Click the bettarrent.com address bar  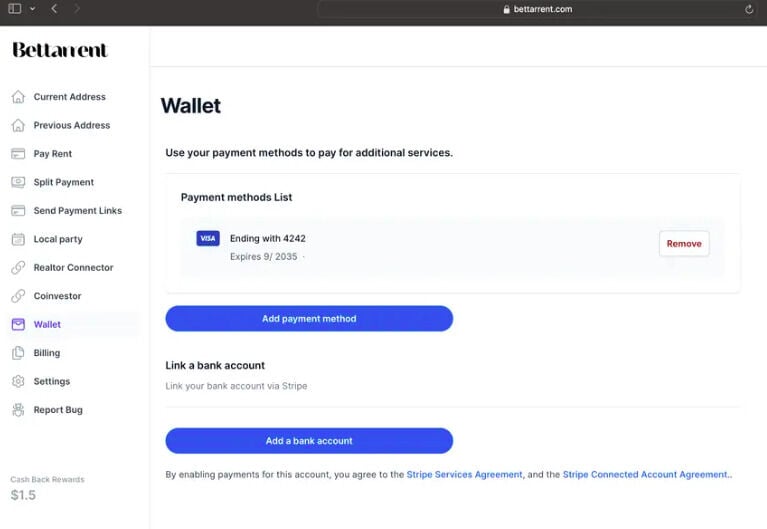click(538, 9)
